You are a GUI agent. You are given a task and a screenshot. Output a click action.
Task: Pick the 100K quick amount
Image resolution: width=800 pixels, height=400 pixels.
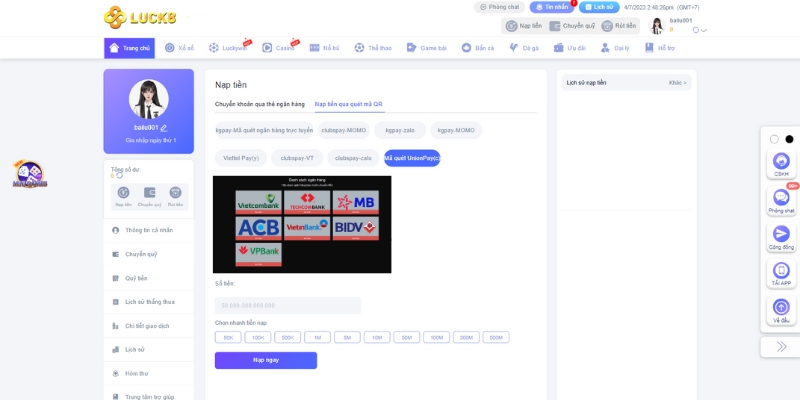pyautogui.click(x=258, y=337)
